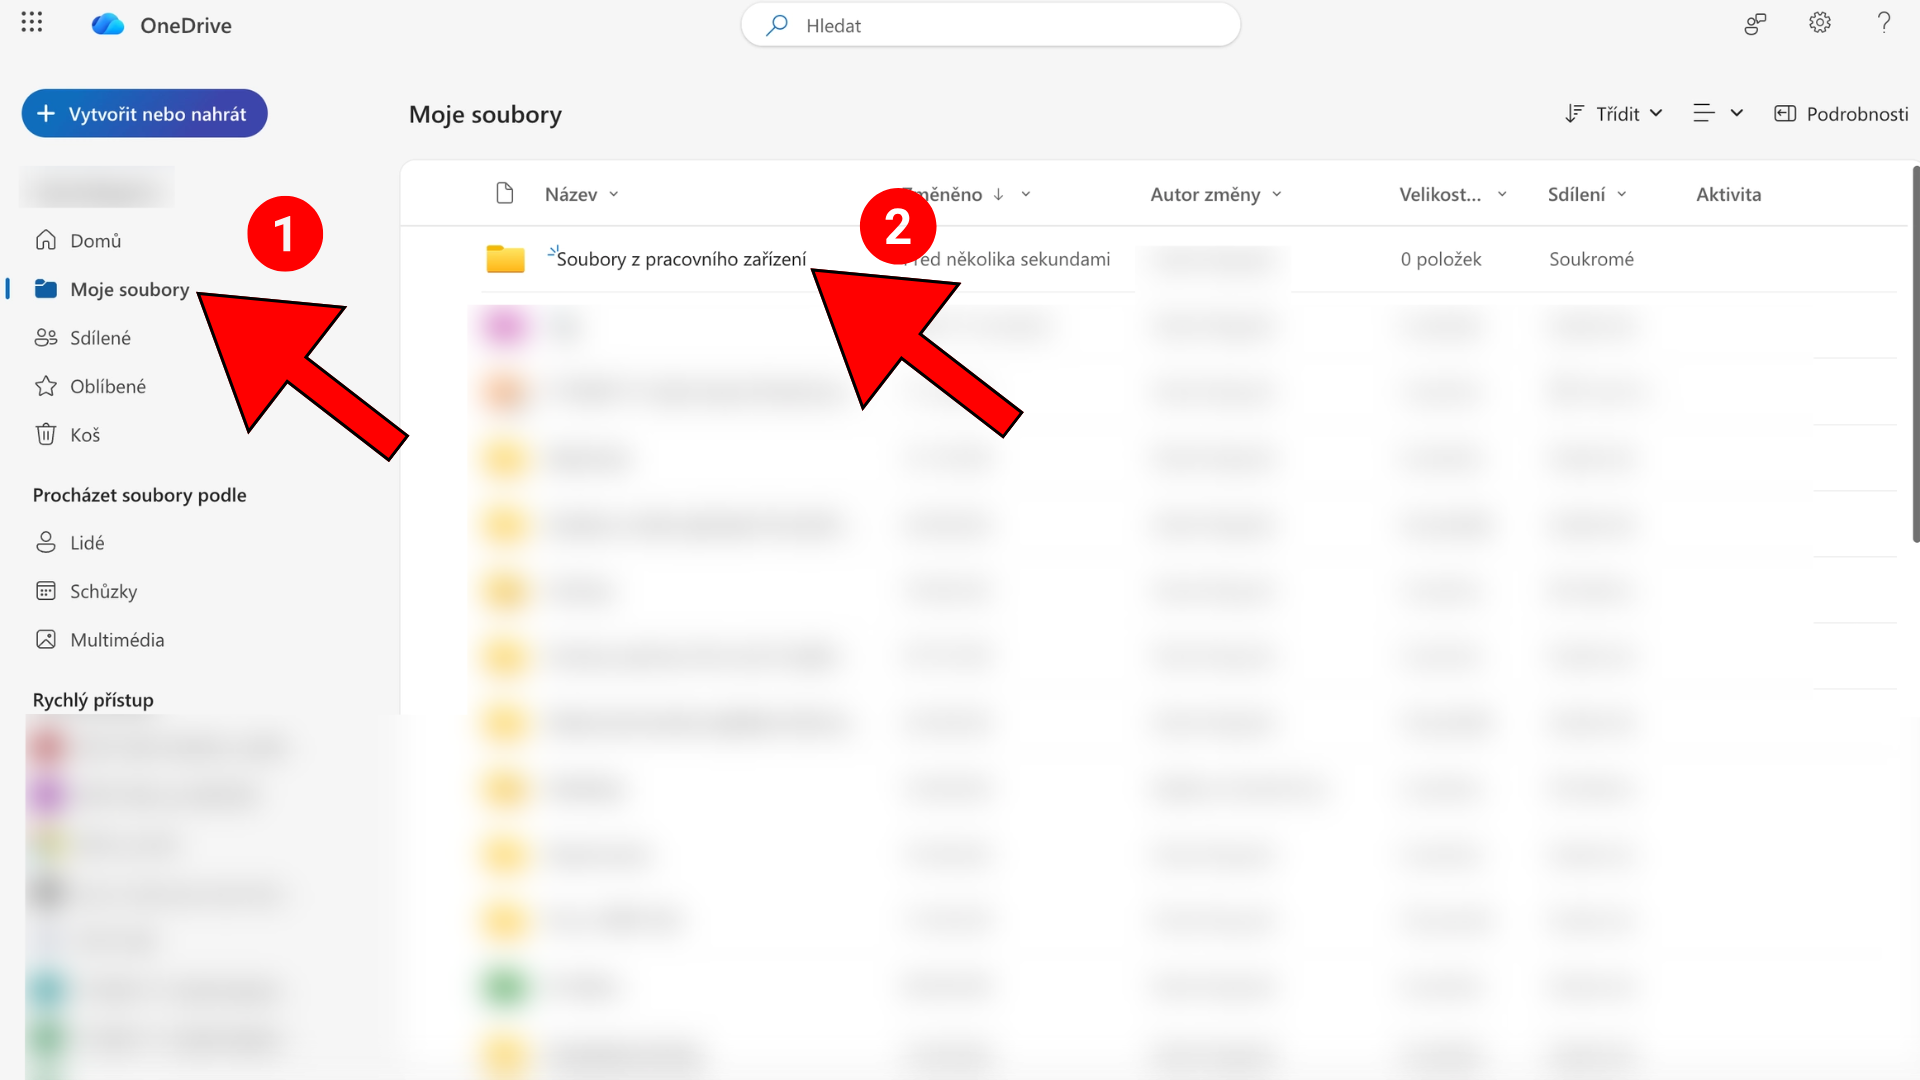Open folder Soubory z pracovního zařízení

pos(681,260)
